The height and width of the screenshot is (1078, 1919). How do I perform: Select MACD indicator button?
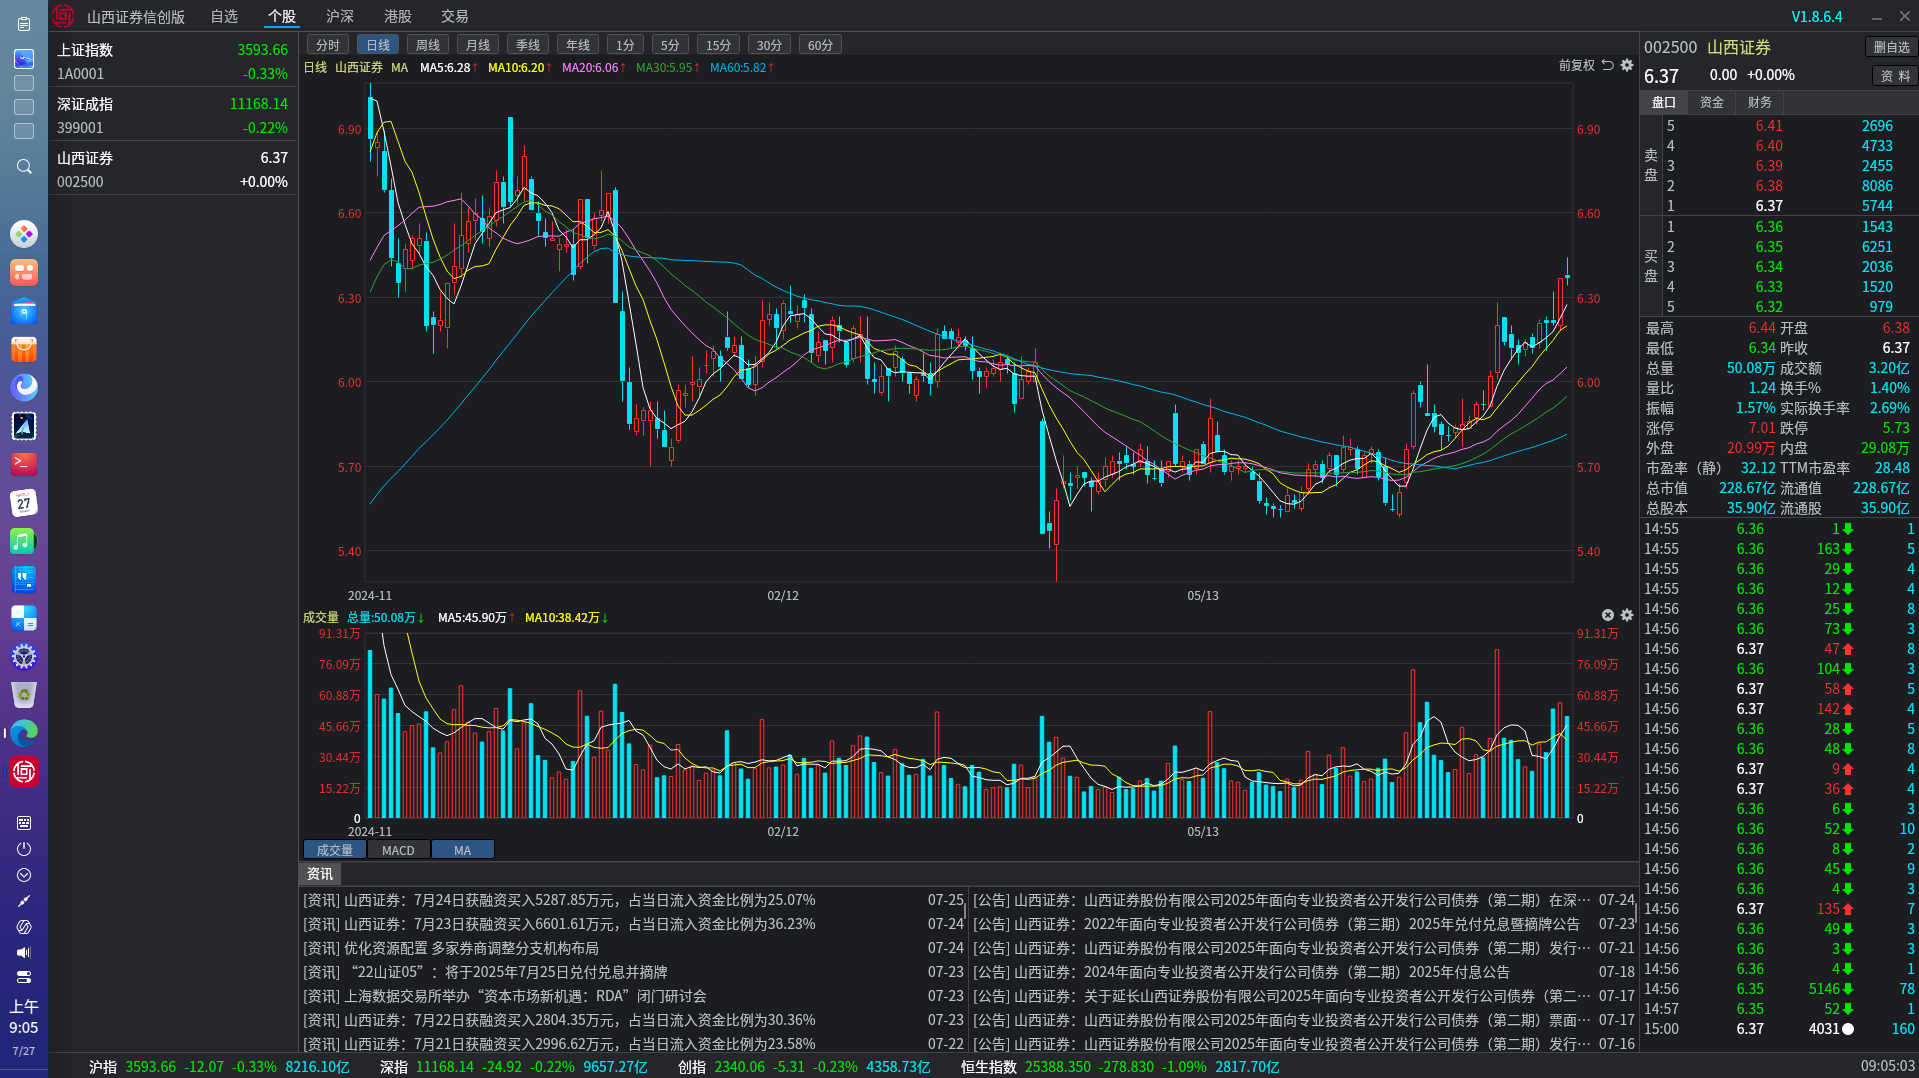coord(398,850)
